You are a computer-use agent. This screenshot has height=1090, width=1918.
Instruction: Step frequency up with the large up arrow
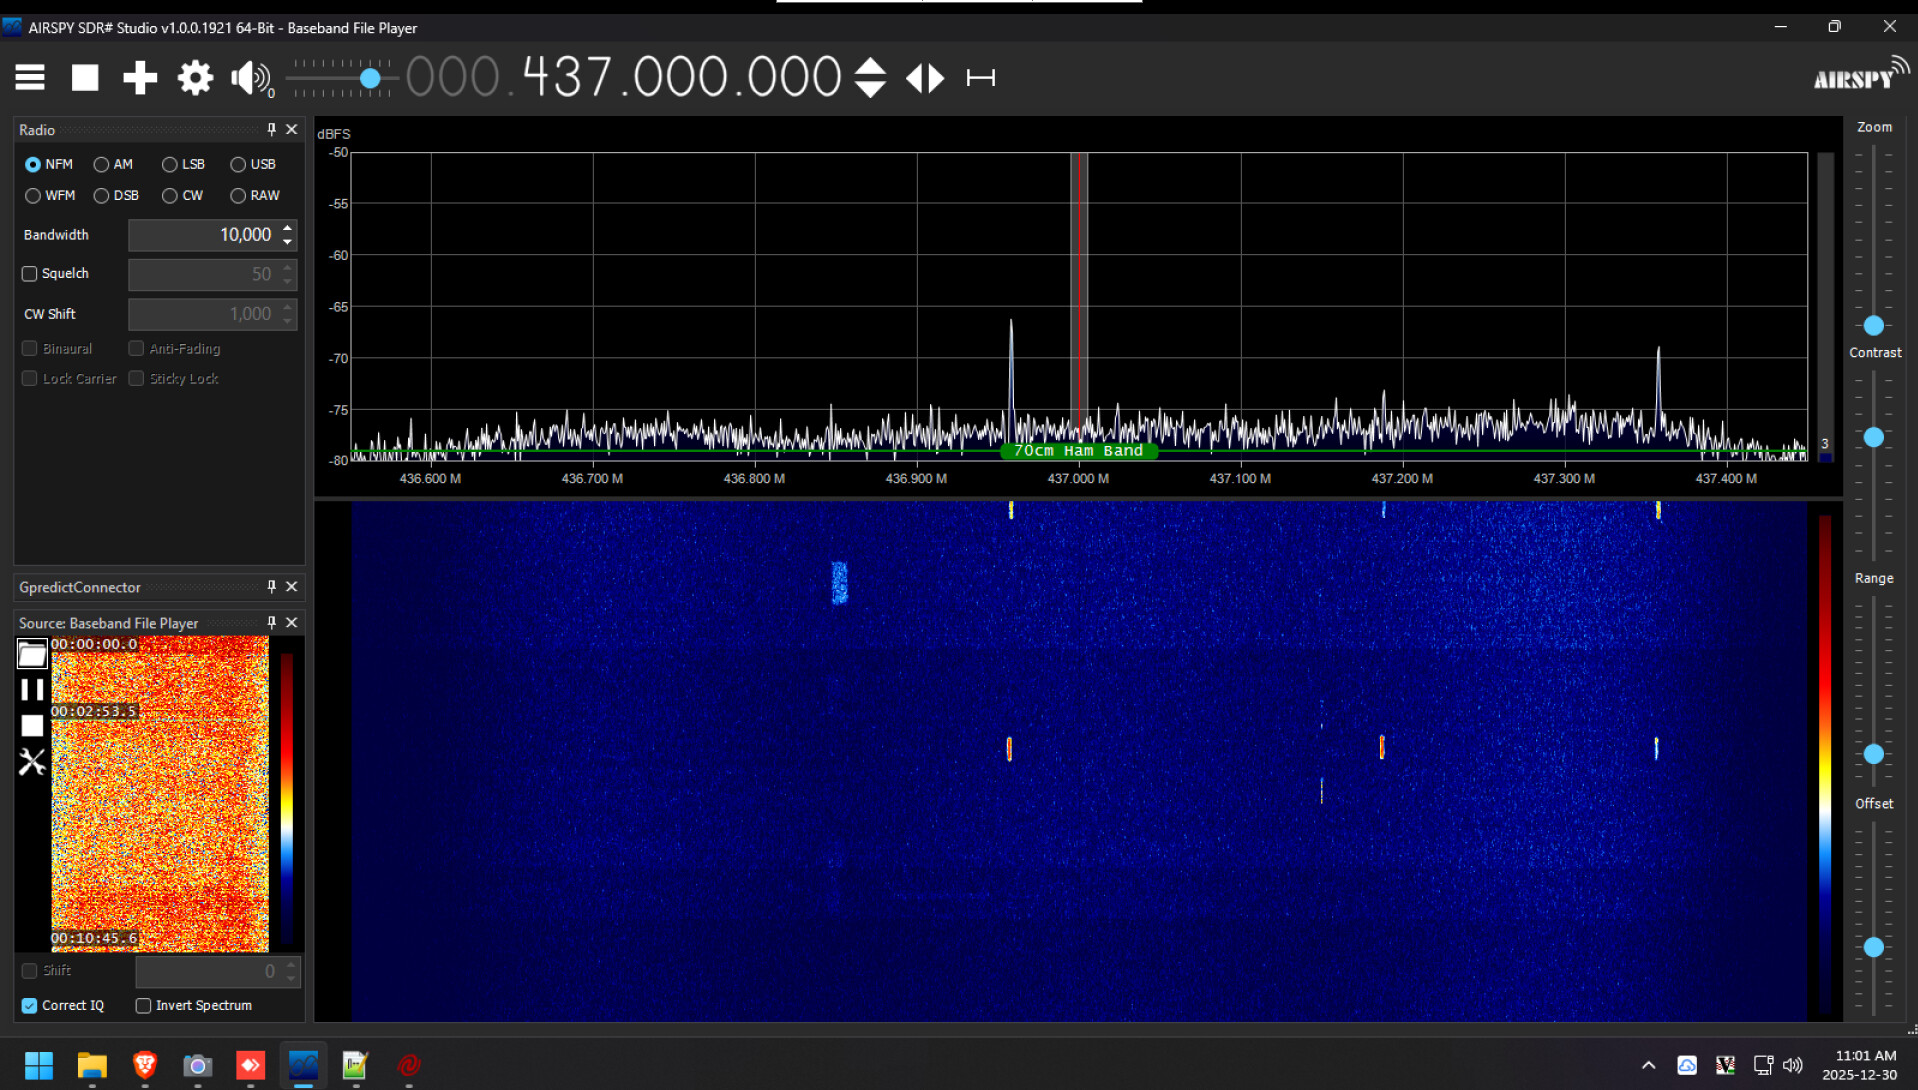(x=870, y=66)
